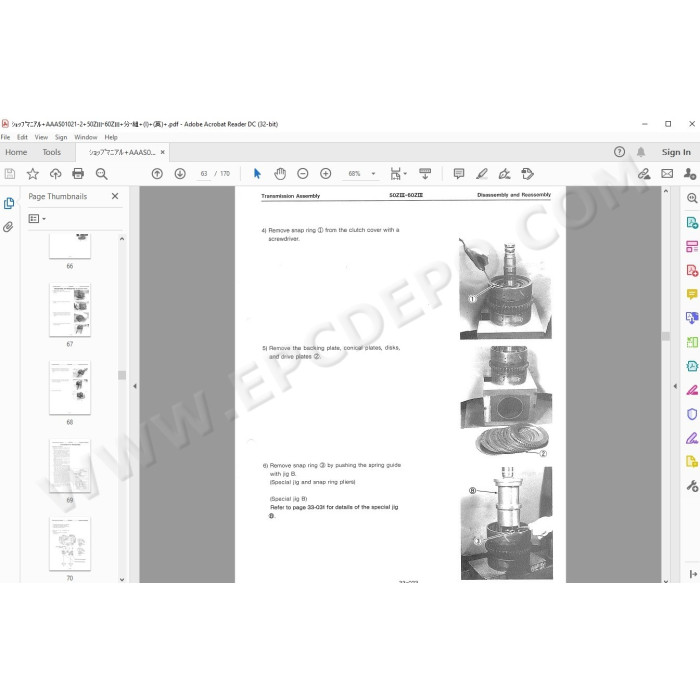The height and width of the screenshot is (700, 700).
Task: Select page 68 thumbnail
Action: [x=70, y=388]
